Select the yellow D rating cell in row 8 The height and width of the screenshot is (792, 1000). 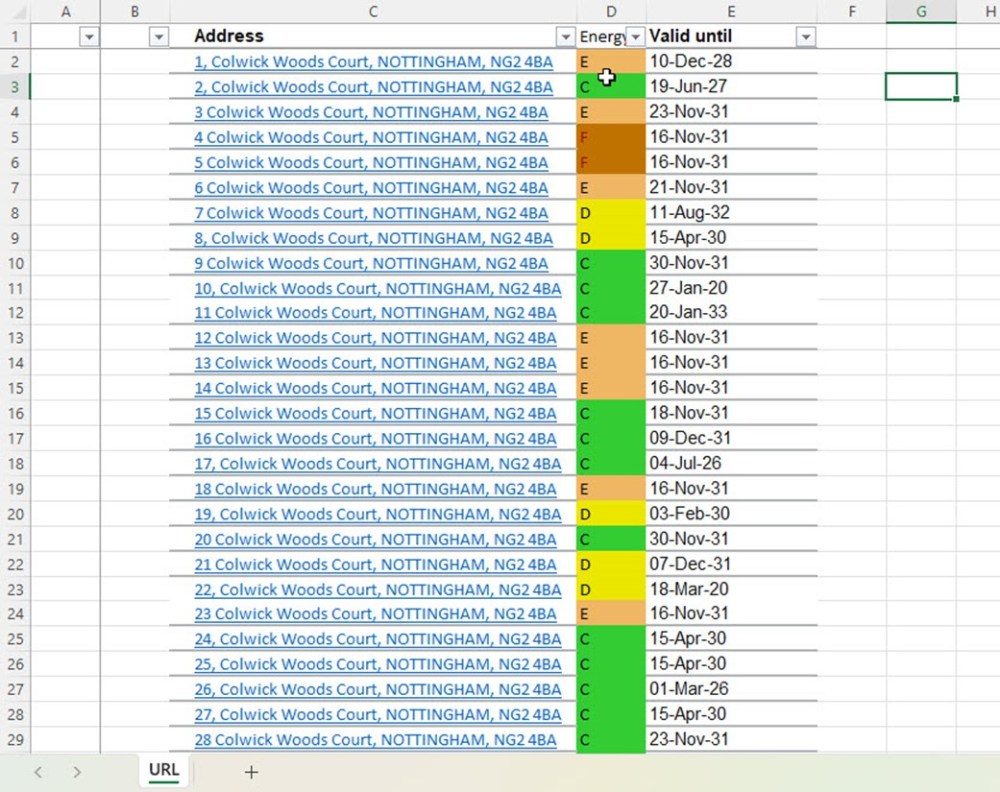(611, 213)
